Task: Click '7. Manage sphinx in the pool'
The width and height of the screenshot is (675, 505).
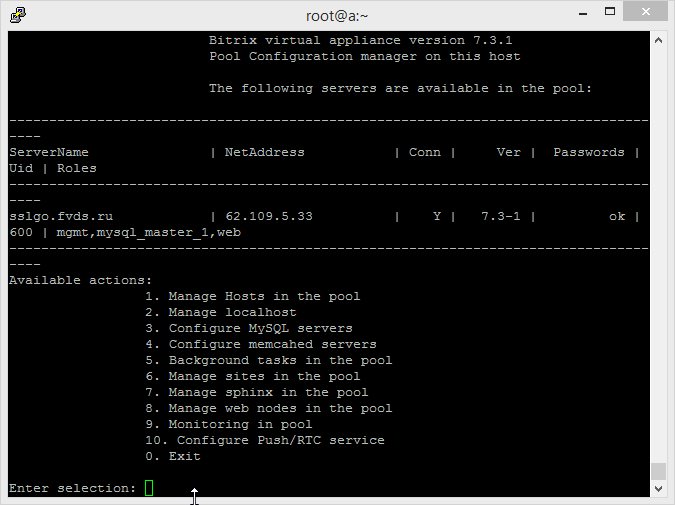Action: click(x=257, y=392)
